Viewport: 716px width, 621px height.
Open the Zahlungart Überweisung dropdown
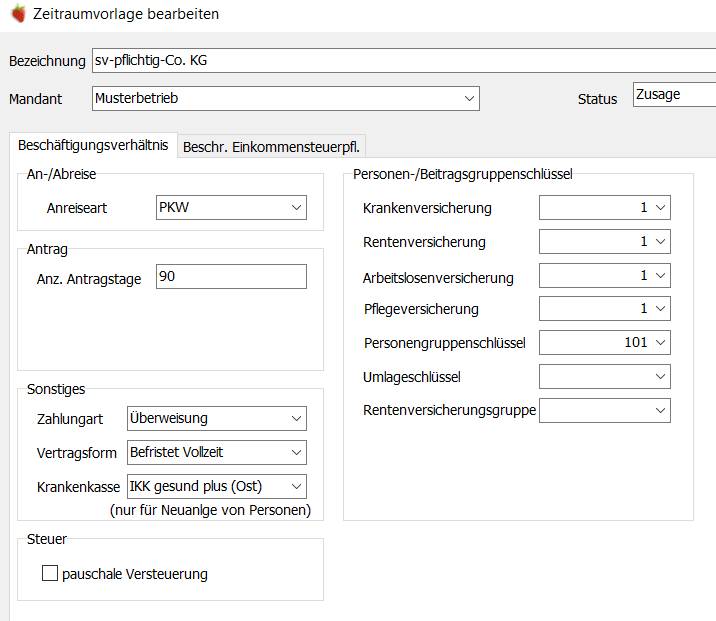[217, 418]
